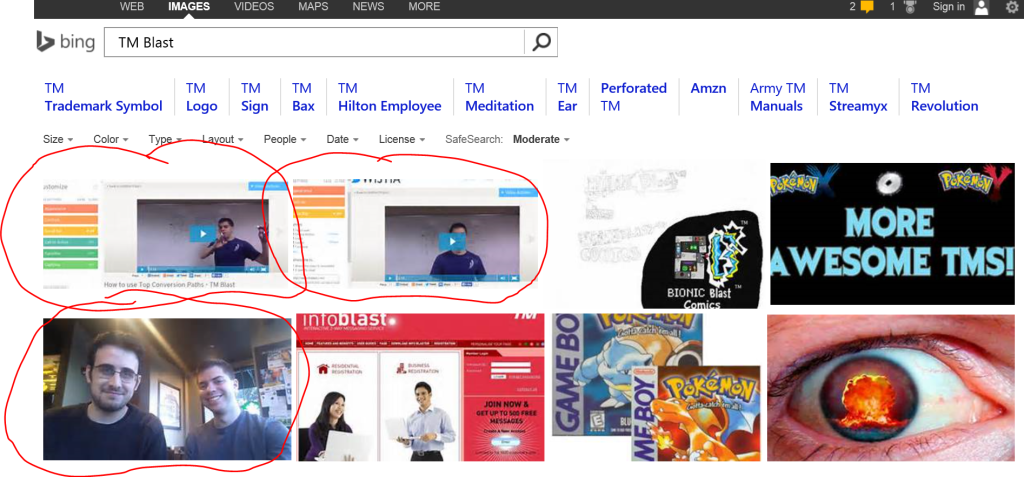
Task: Open Amzn related search
Action: point(709,88)
